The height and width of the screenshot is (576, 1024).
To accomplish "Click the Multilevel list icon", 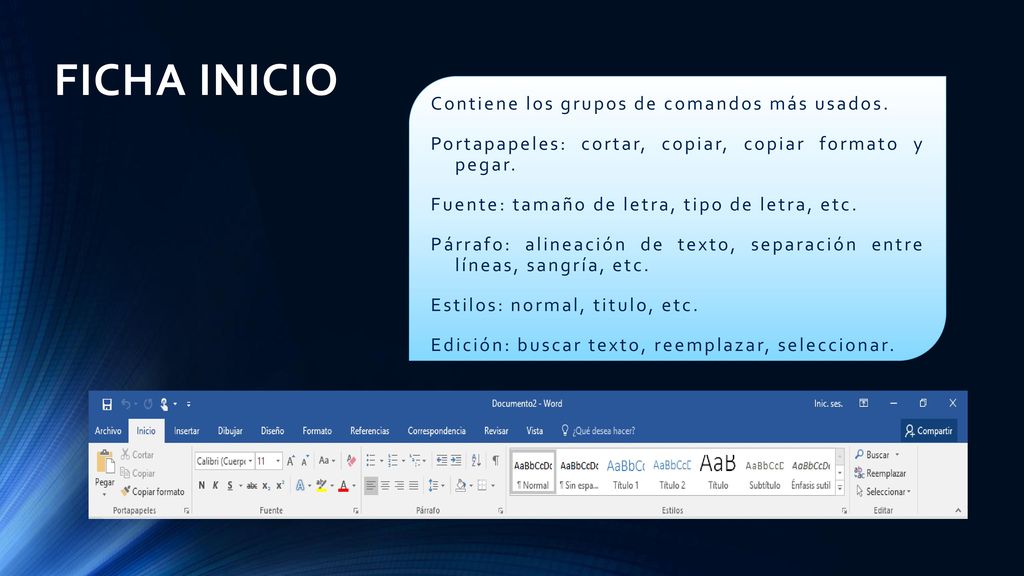I will [x=416, y=461].
